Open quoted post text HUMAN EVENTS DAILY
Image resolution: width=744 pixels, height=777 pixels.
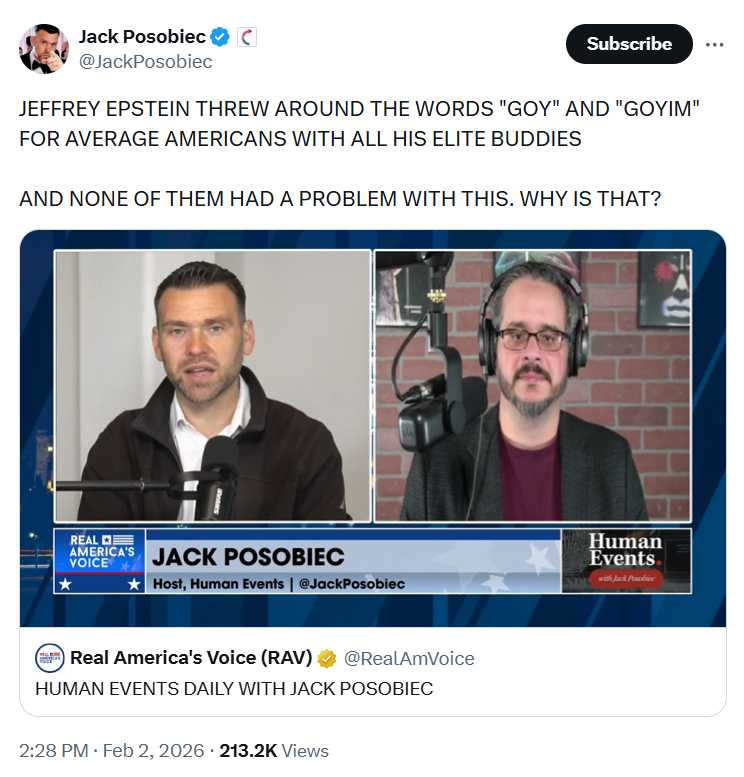pos(234,688)
